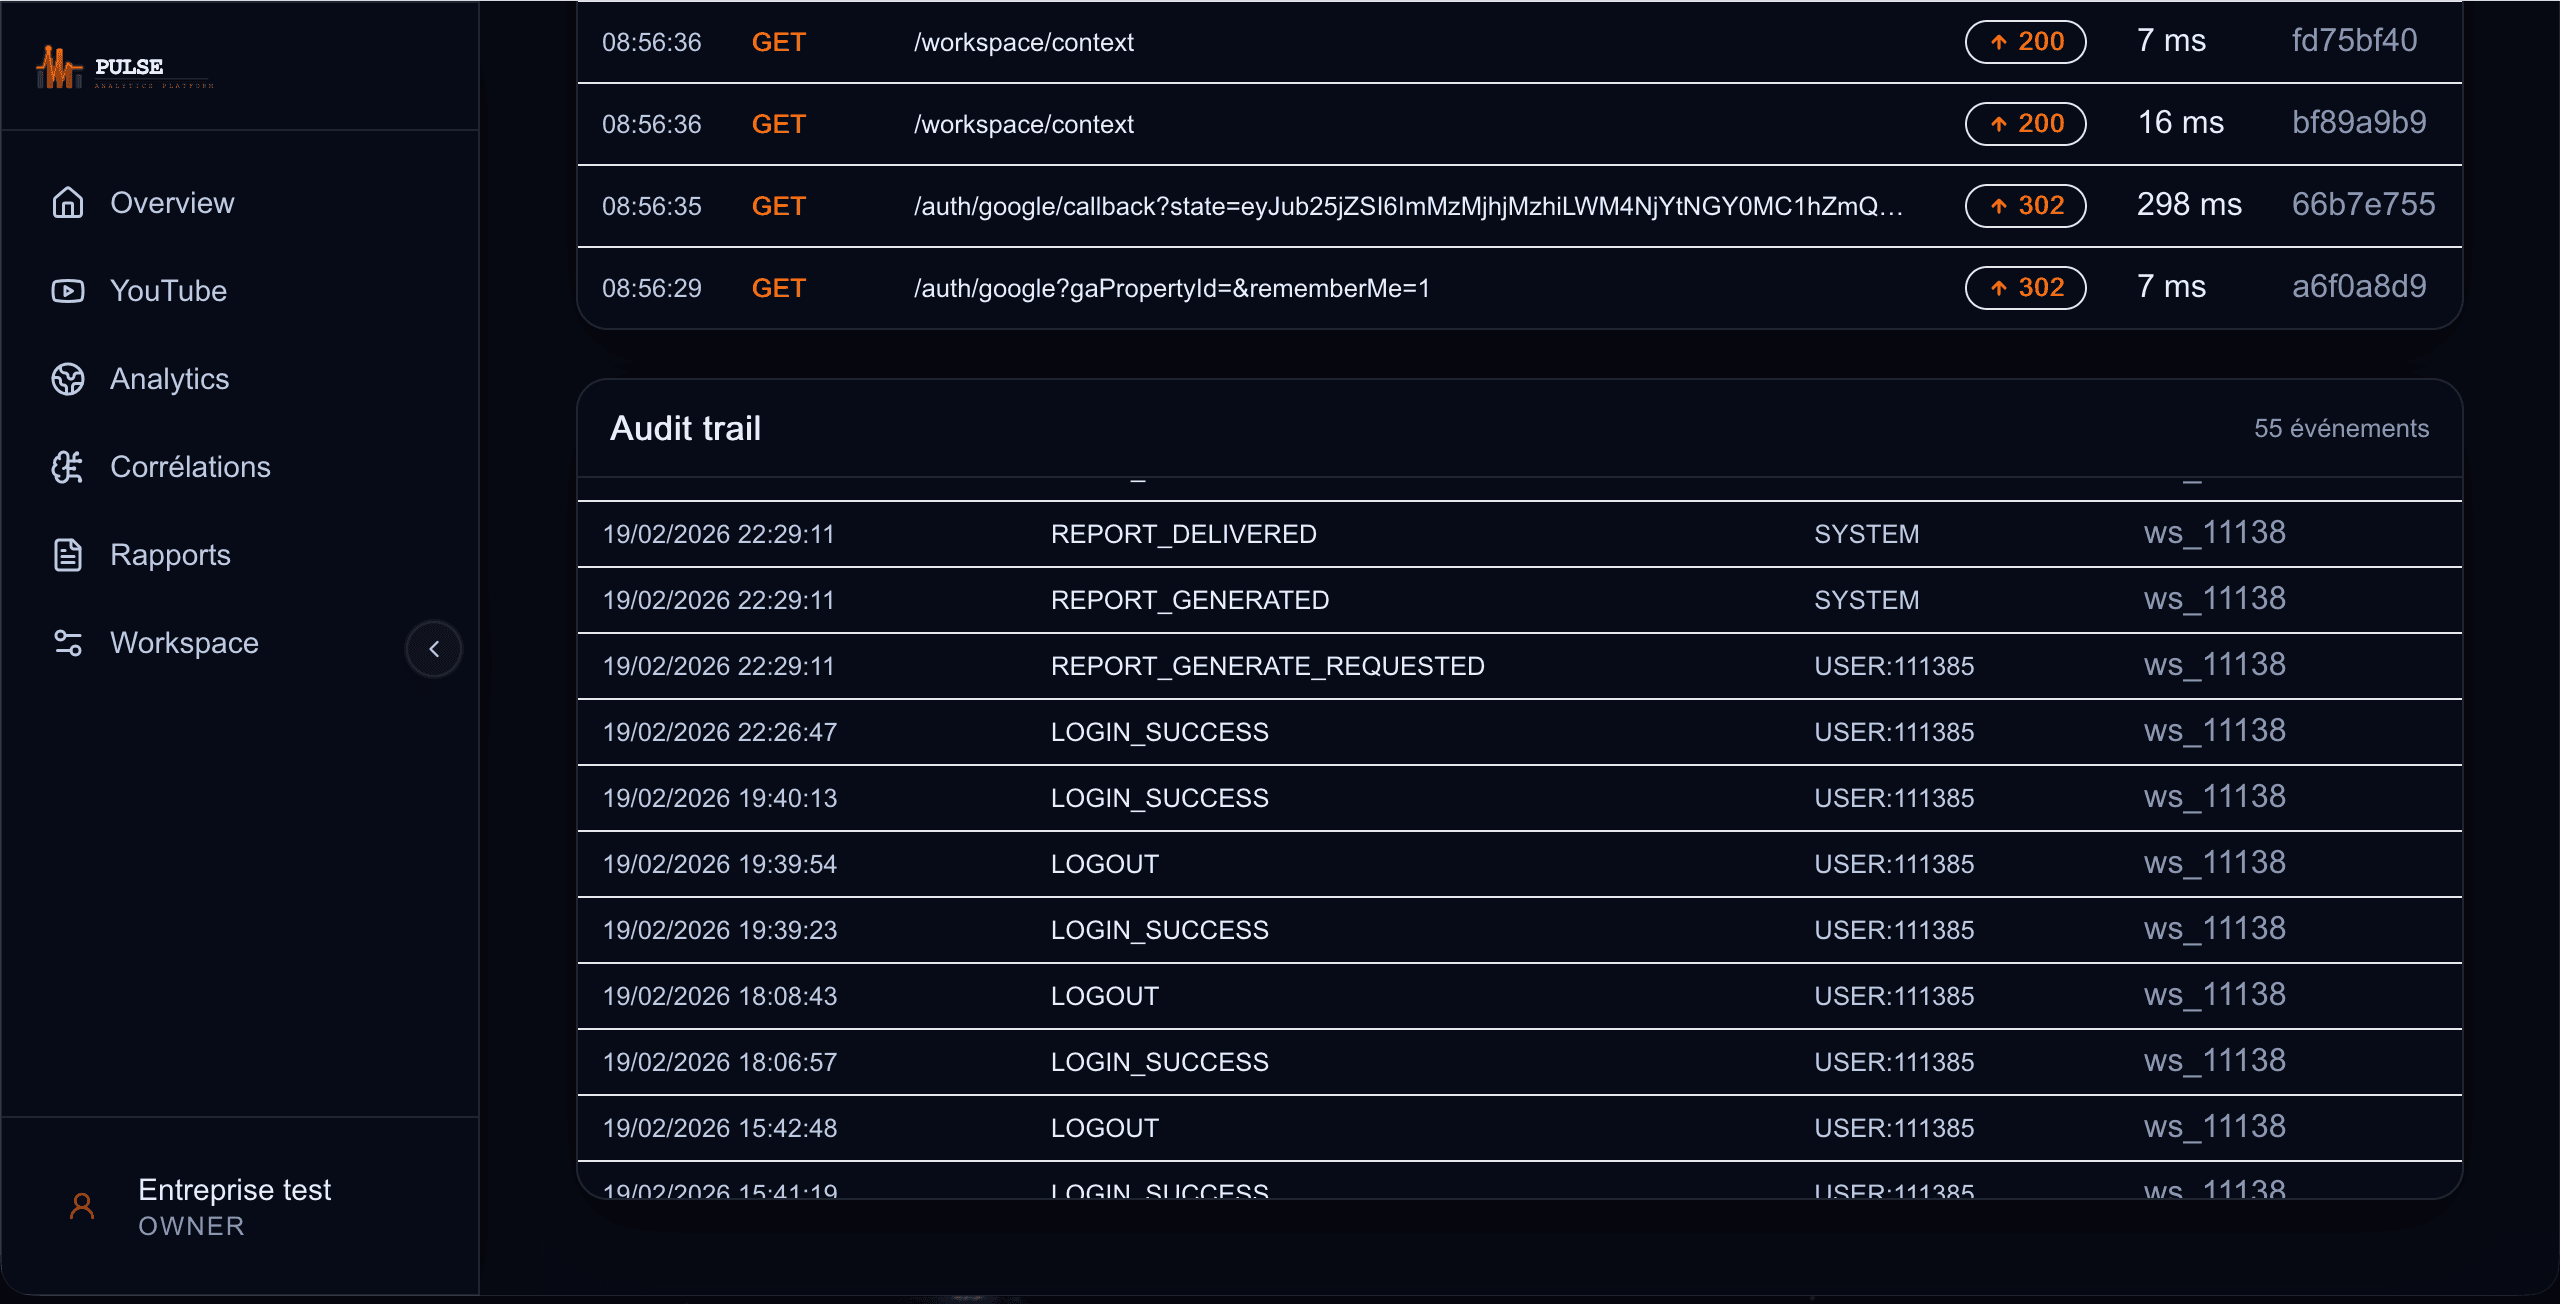Click the YouTube play icon
Viewport: 2560px width, 1304px height.
[68, 291]
